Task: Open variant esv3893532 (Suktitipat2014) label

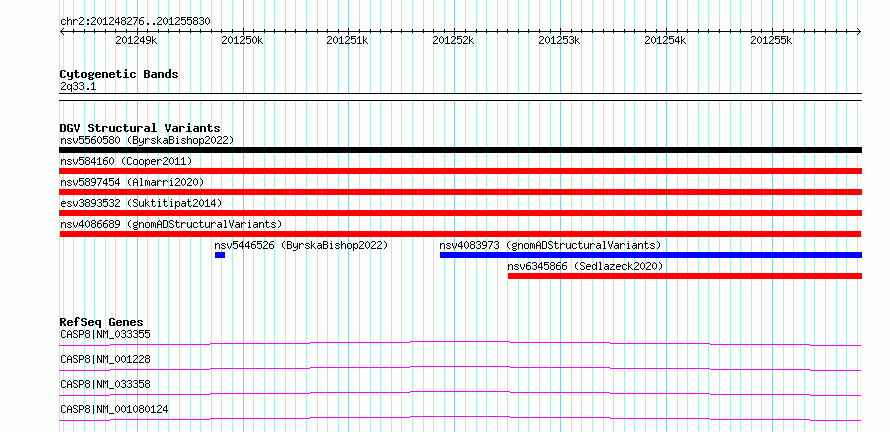Action: 141,203
